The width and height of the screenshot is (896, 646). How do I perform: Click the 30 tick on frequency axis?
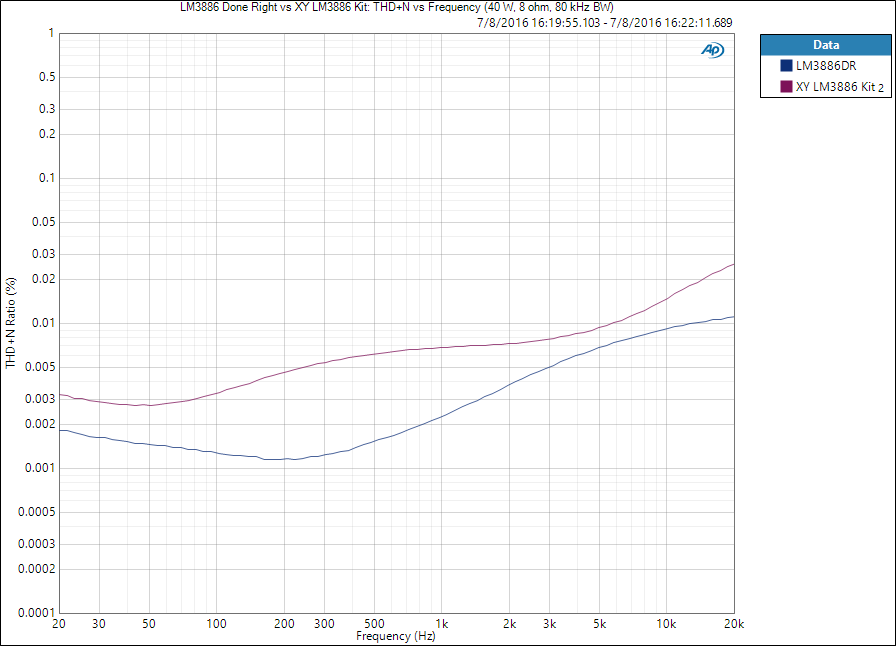98,624
